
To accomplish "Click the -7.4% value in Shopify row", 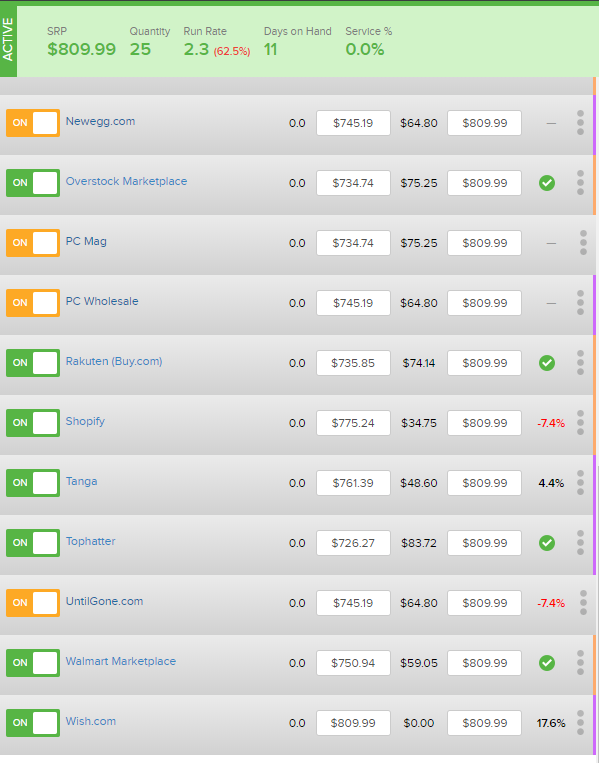I will (551, 423).
